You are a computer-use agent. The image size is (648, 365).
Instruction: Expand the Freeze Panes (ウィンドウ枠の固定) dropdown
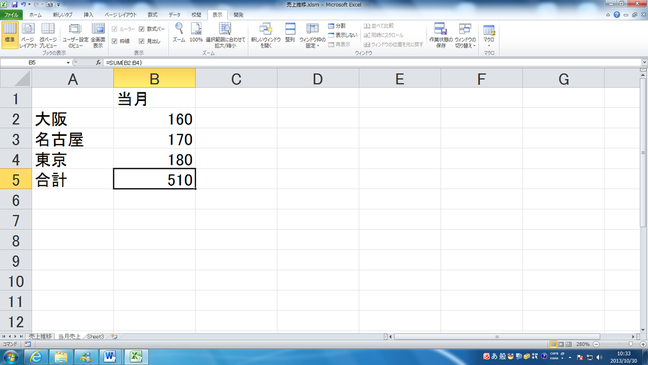(312, 35)
